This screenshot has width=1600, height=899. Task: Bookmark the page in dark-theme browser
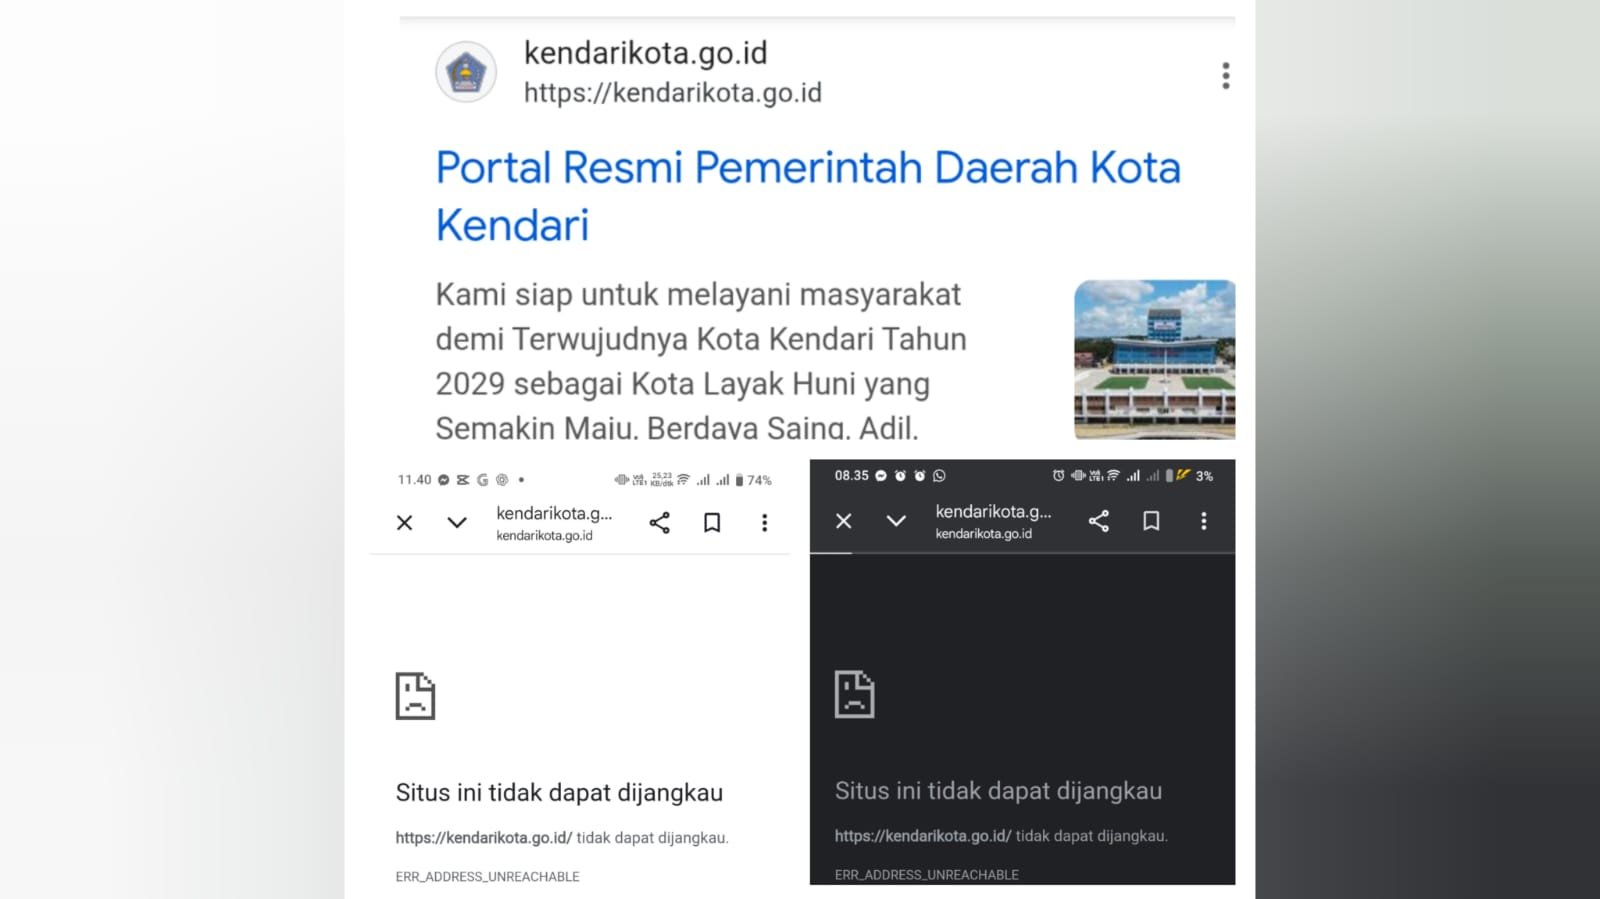click(1151, 521)
